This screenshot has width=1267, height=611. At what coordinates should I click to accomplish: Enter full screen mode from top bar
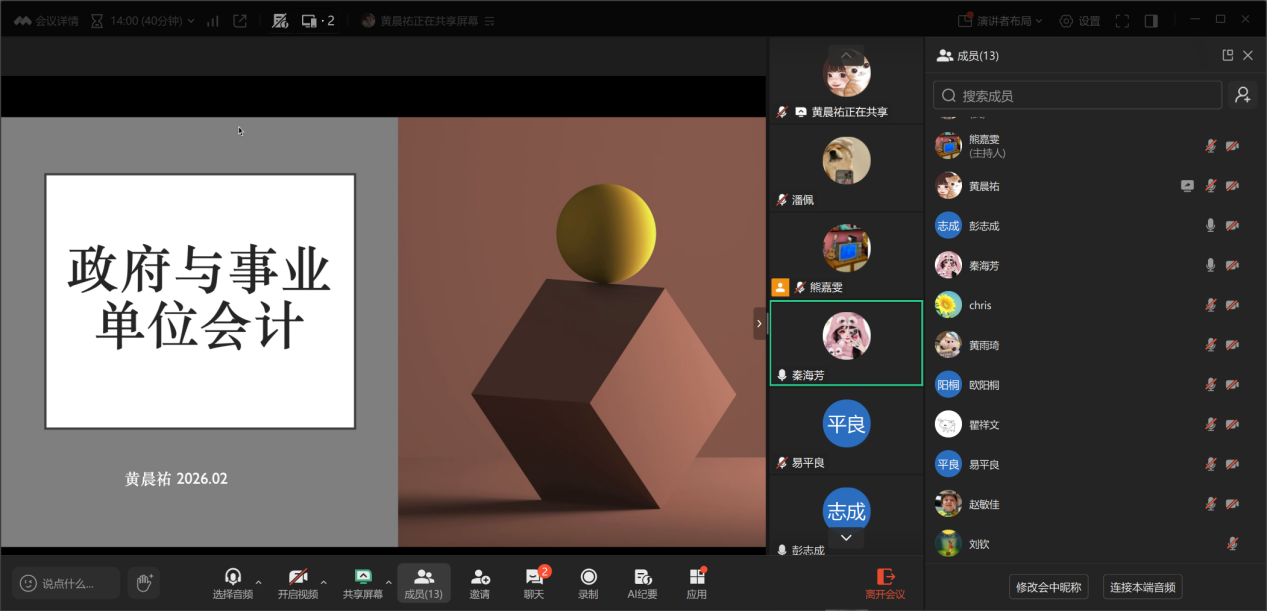point(1122,21)
